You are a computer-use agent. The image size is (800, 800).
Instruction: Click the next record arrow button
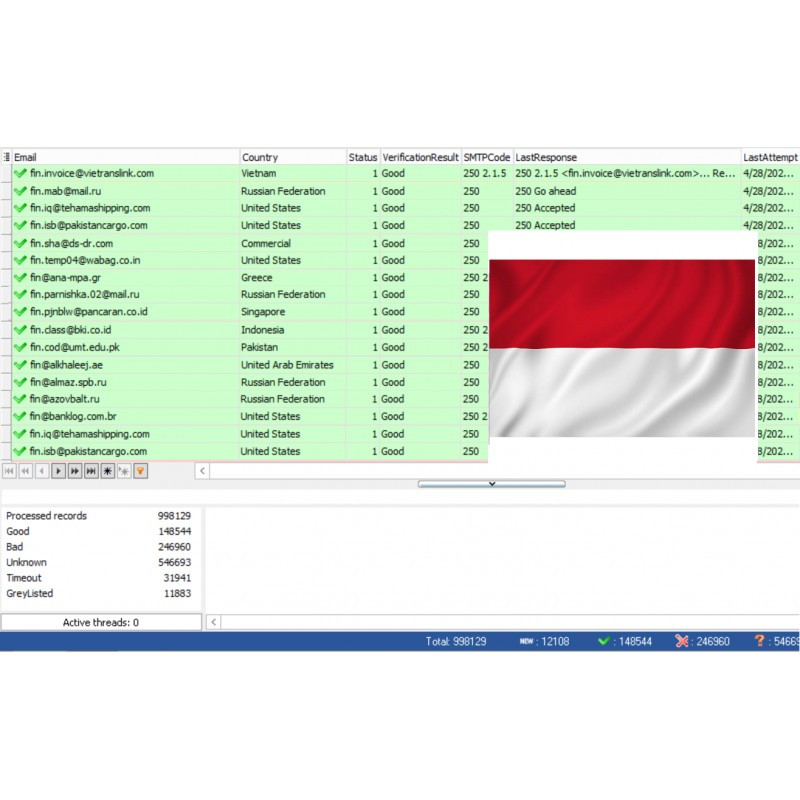pos(58,470)
